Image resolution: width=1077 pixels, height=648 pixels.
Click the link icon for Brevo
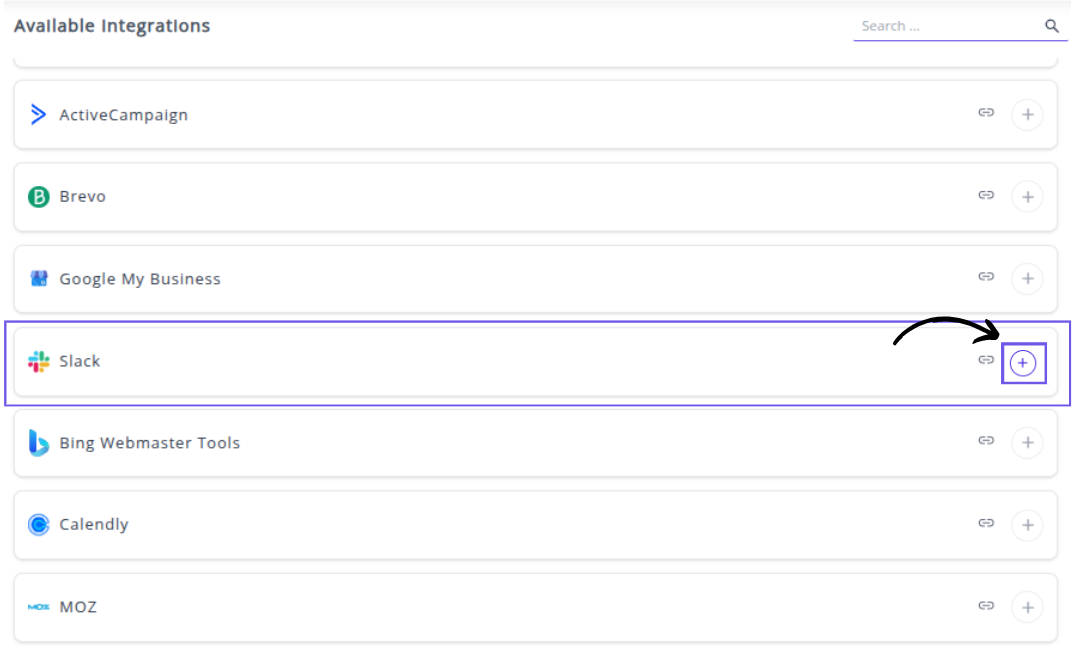pyautogui.click(x=986, y=195)
